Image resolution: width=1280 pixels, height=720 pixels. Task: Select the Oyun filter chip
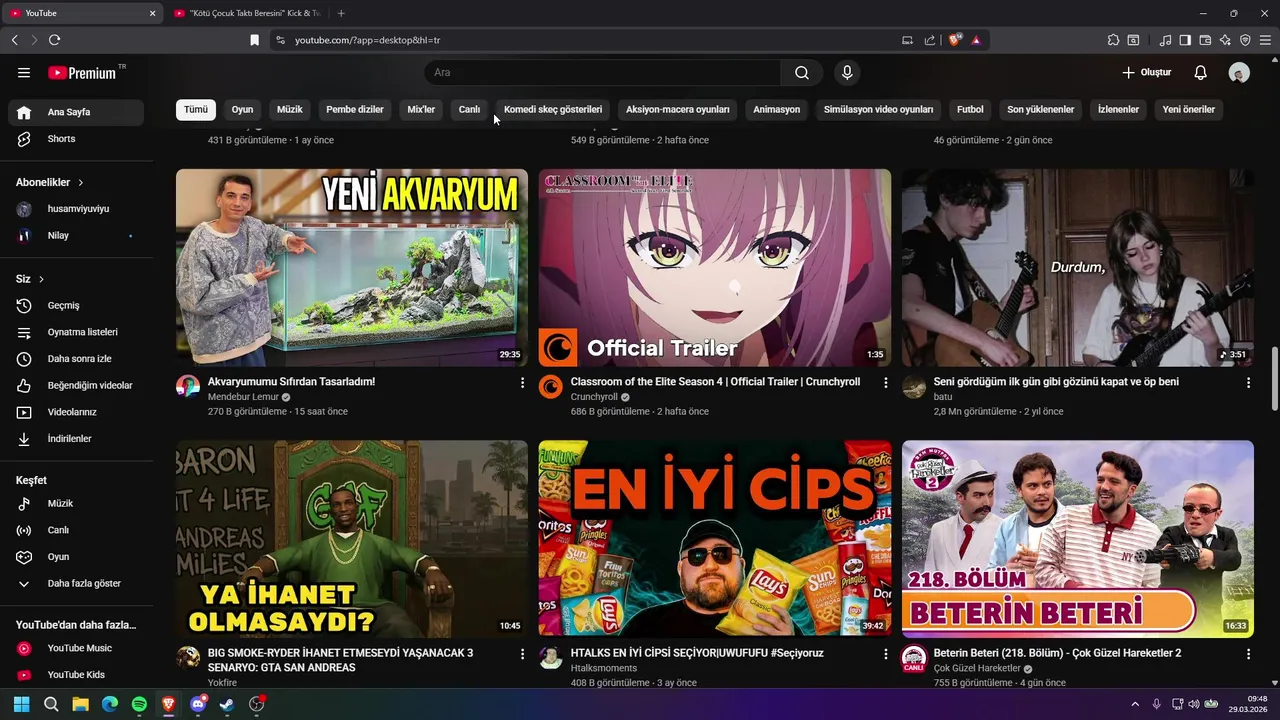242,109
